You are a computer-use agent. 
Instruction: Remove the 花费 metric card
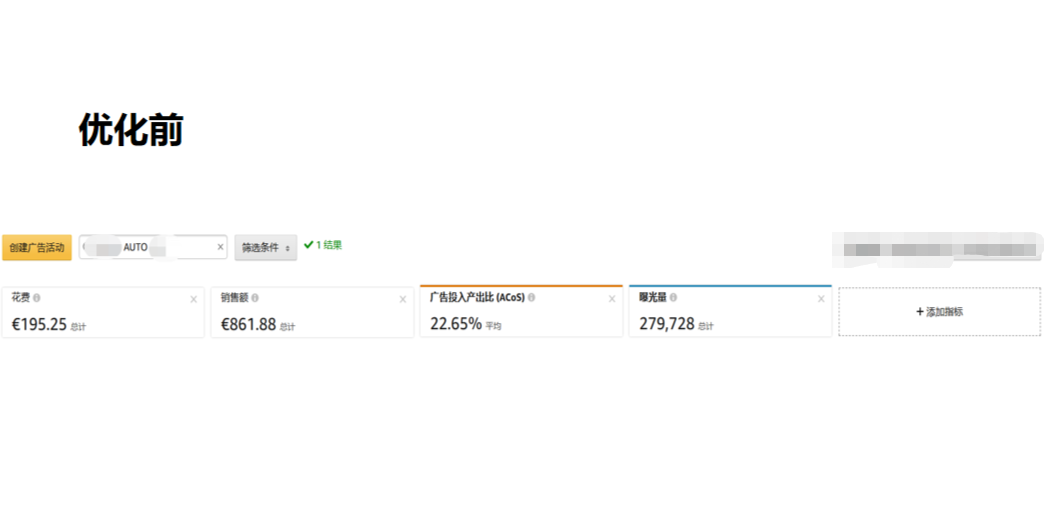point(194,299)
